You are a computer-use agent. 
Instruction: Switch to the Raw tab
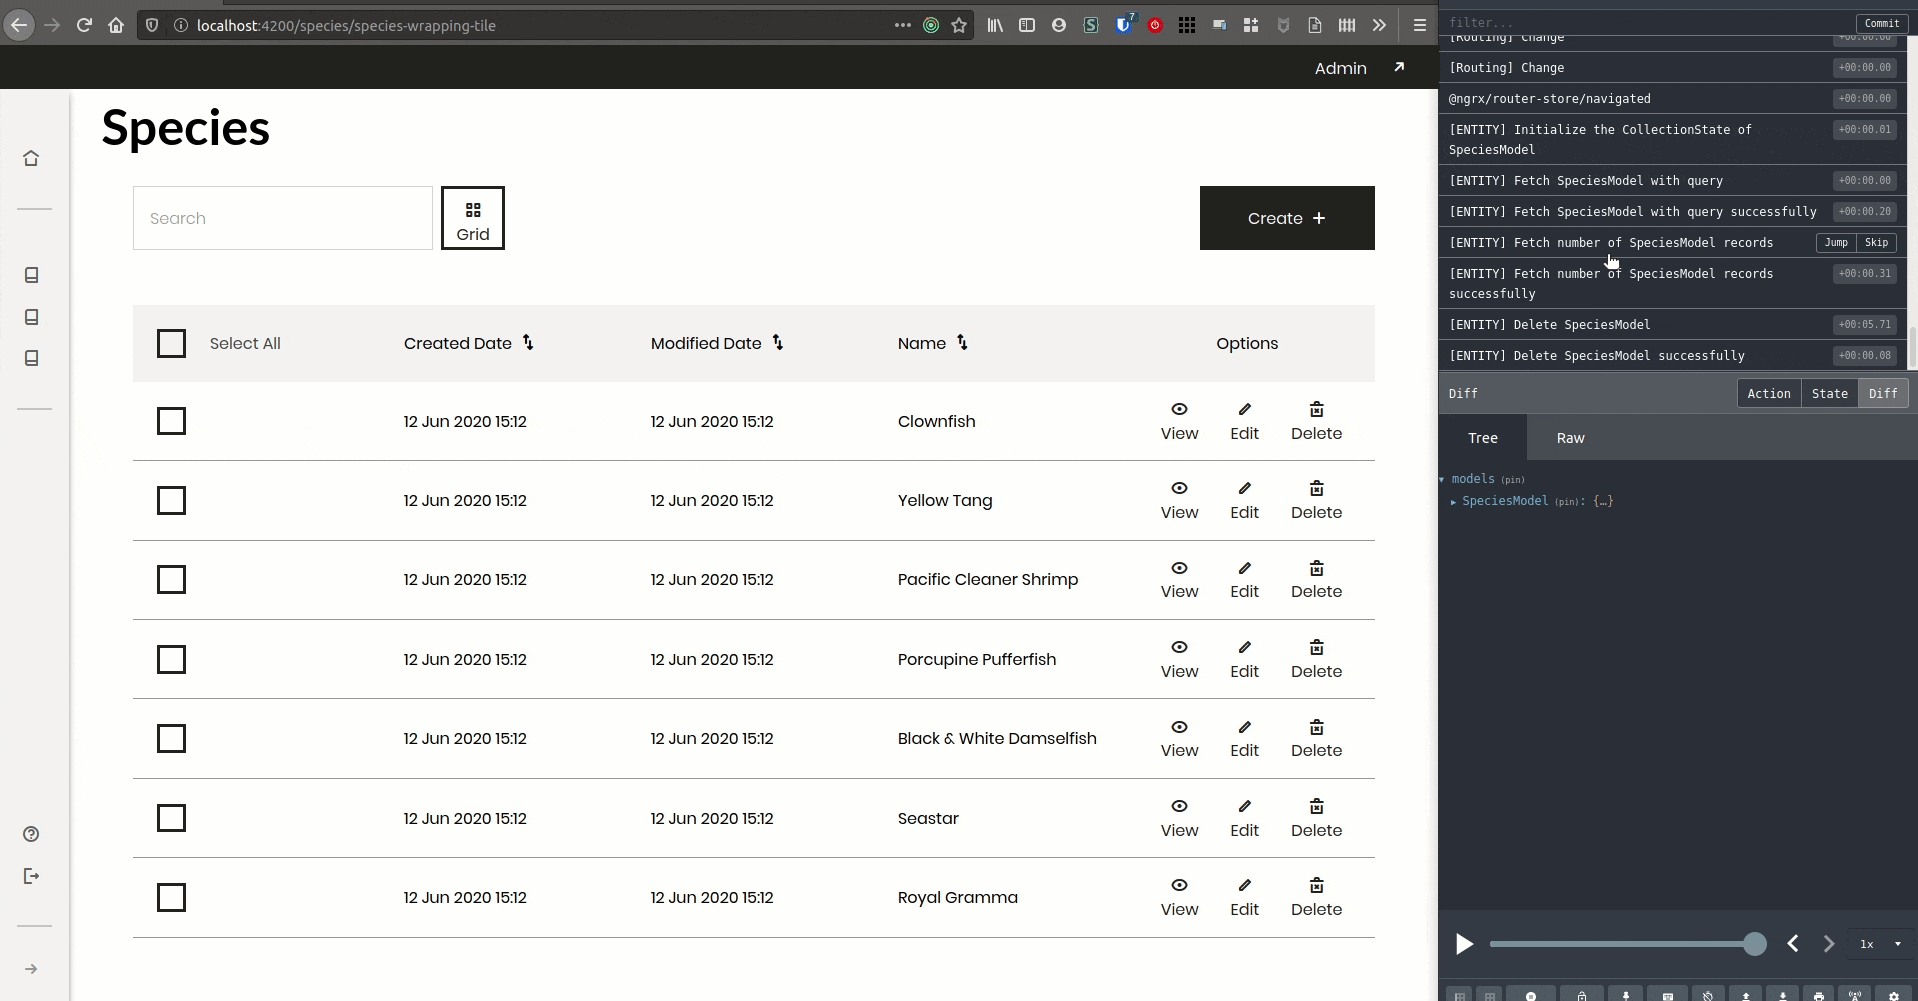(1570, 438)
